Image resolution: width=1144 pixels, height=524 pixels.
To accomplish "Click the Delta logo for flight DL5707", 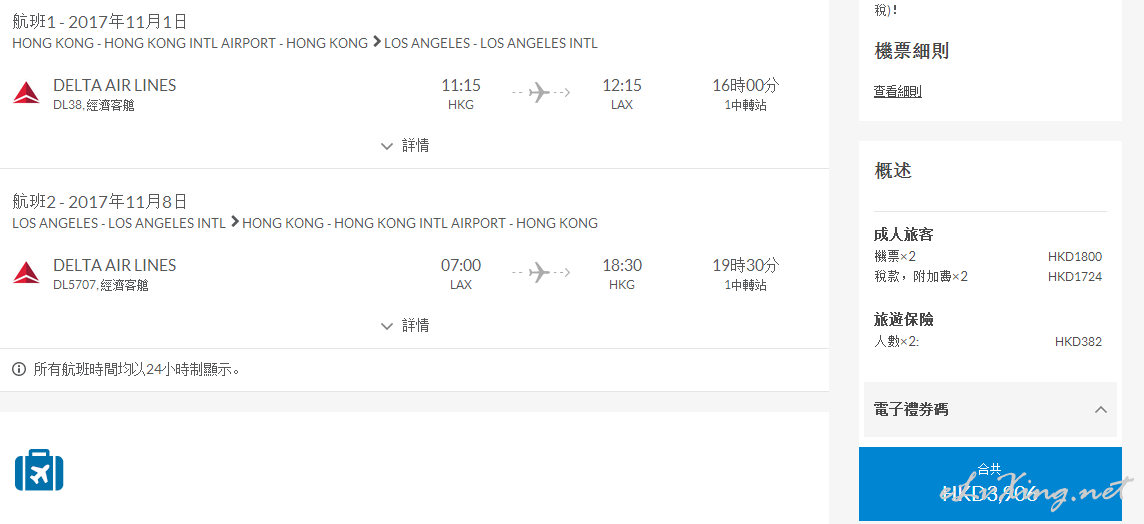I will coord(26,273).
